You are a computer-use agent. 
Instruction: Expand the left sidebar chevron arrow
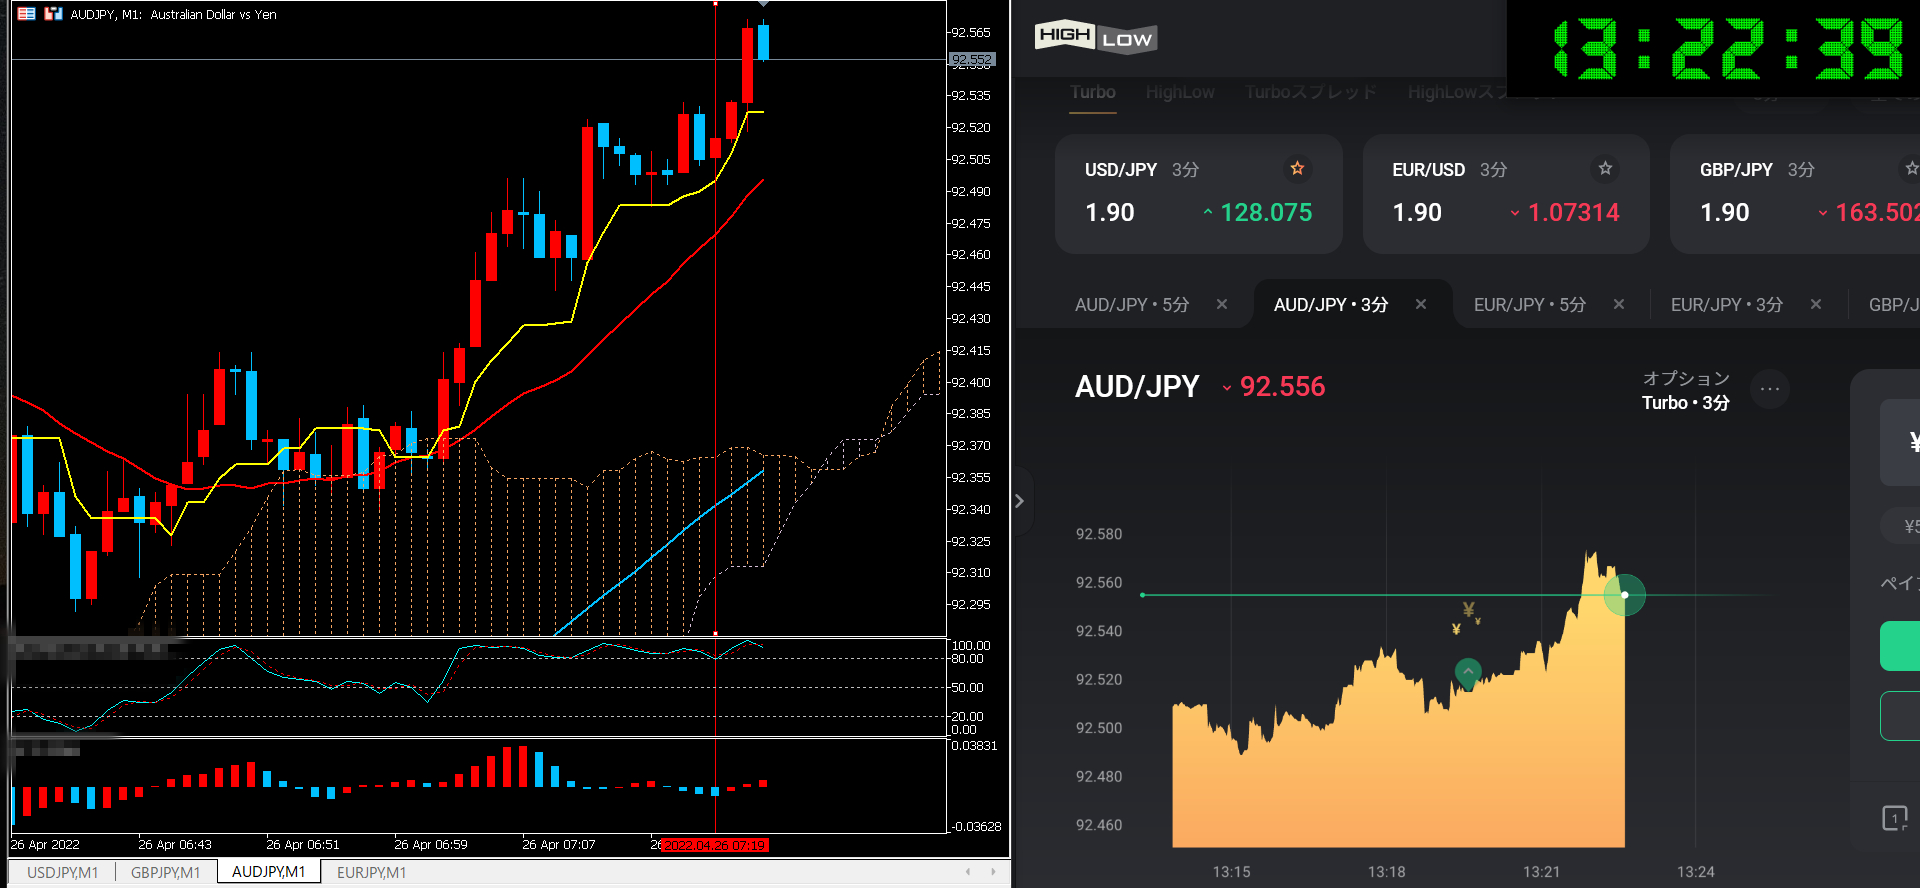tap(1019, 500)
